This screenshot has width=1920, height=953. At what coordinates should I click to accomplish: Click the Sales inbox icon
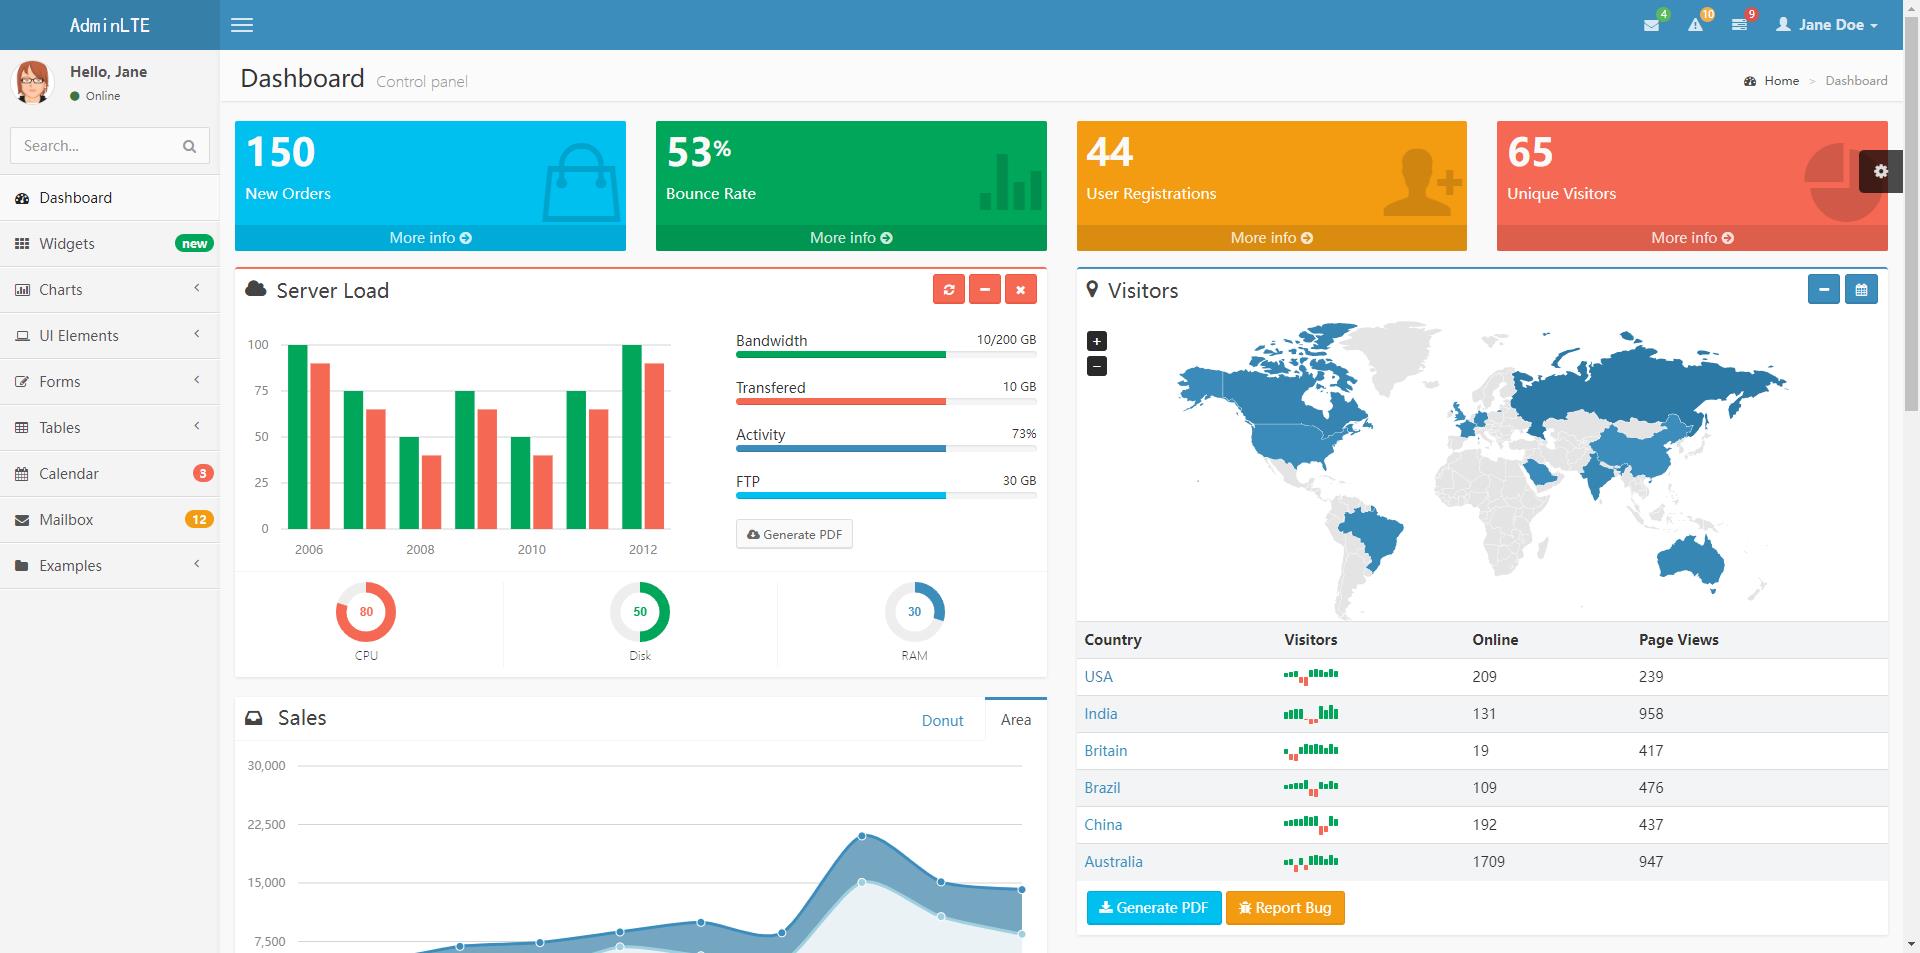point(255,718)
